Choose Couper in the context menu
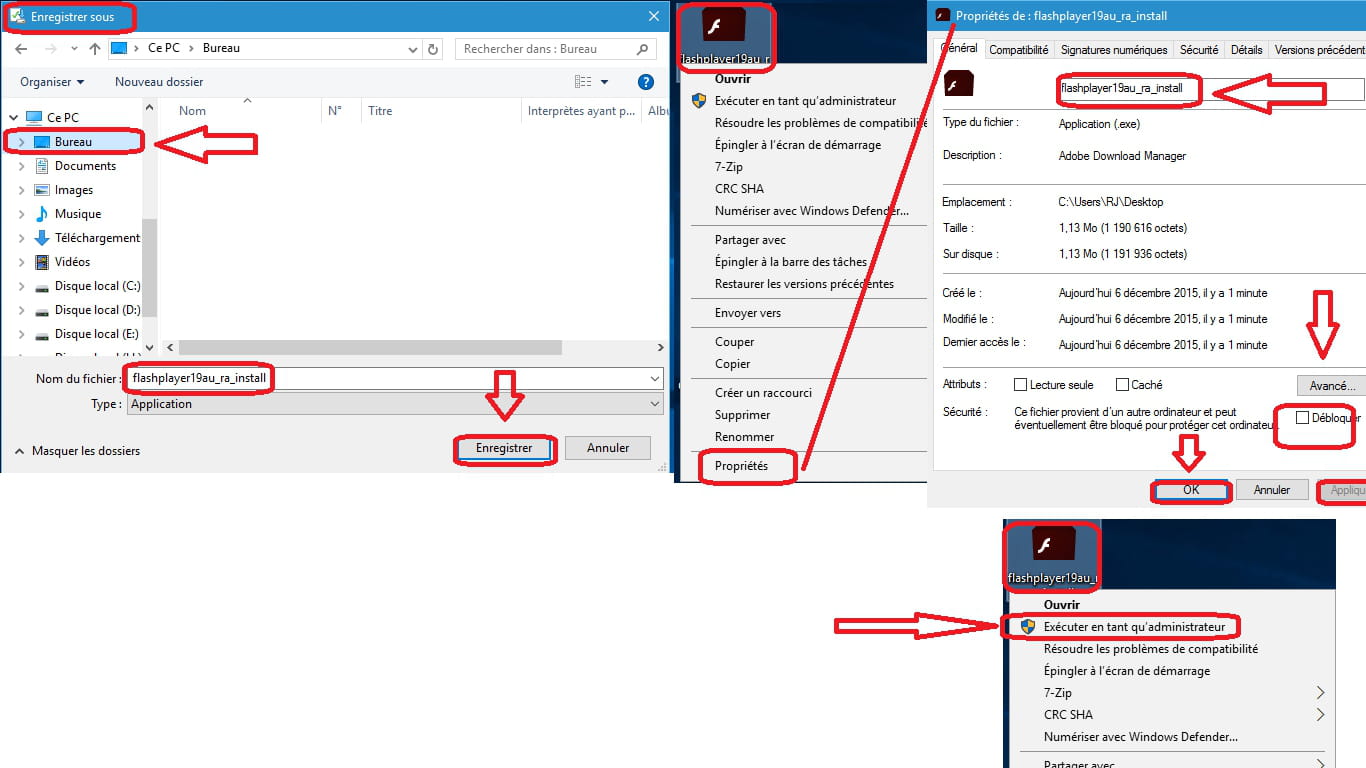Image resolution: width=1366 pixels, height=768 pixels. (x=734, y=342)
